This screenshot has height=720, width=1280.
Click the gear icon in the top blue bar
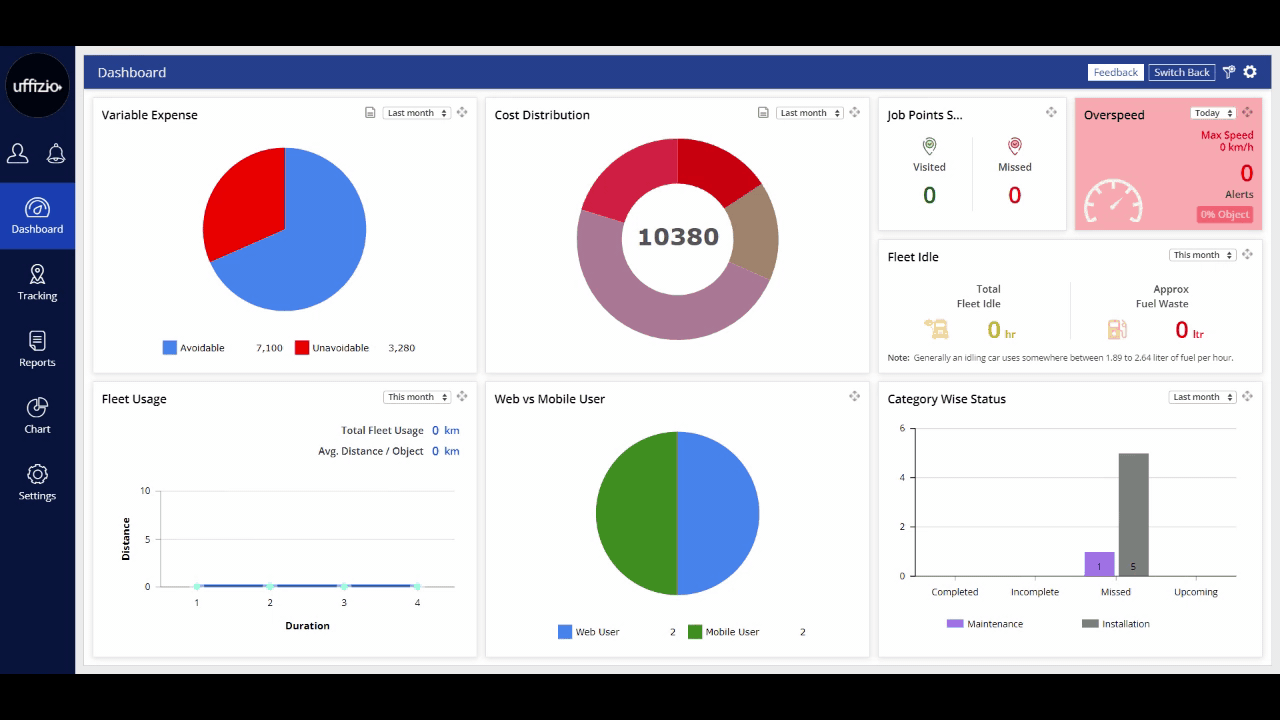click(1250, 72)
